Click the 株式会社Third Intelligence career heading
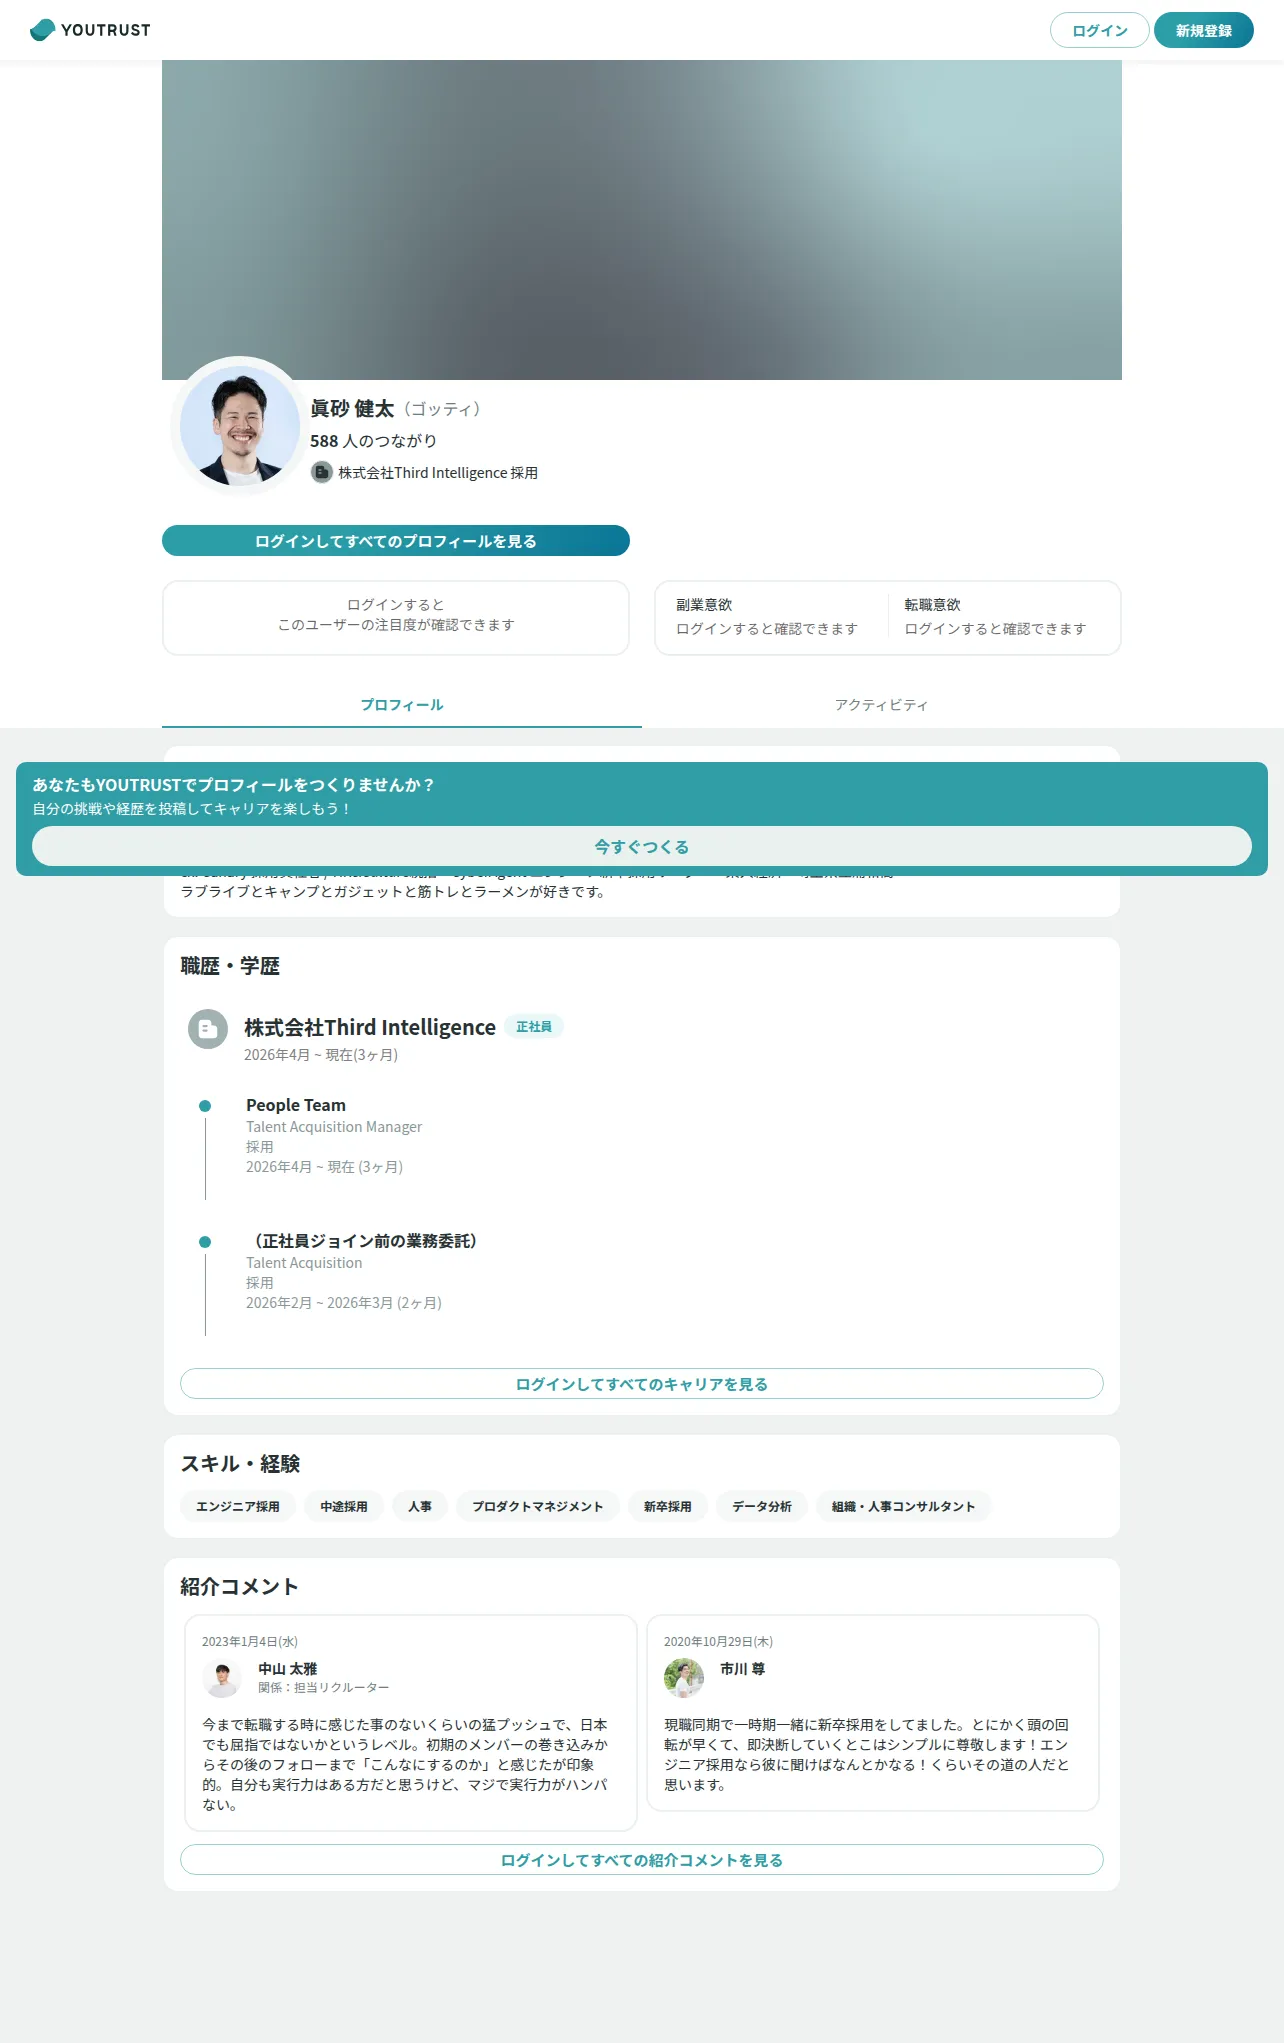The image size is (1284, 2043). point(370,1027)
